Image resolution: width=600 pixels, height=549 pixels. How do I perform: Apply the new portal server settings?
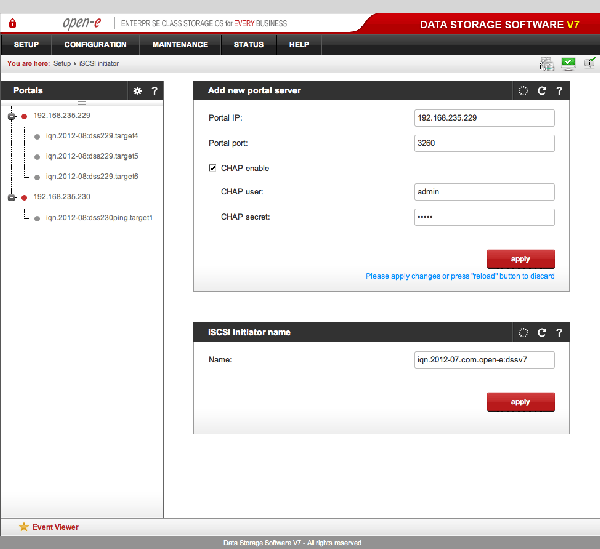tap(520, 259)
